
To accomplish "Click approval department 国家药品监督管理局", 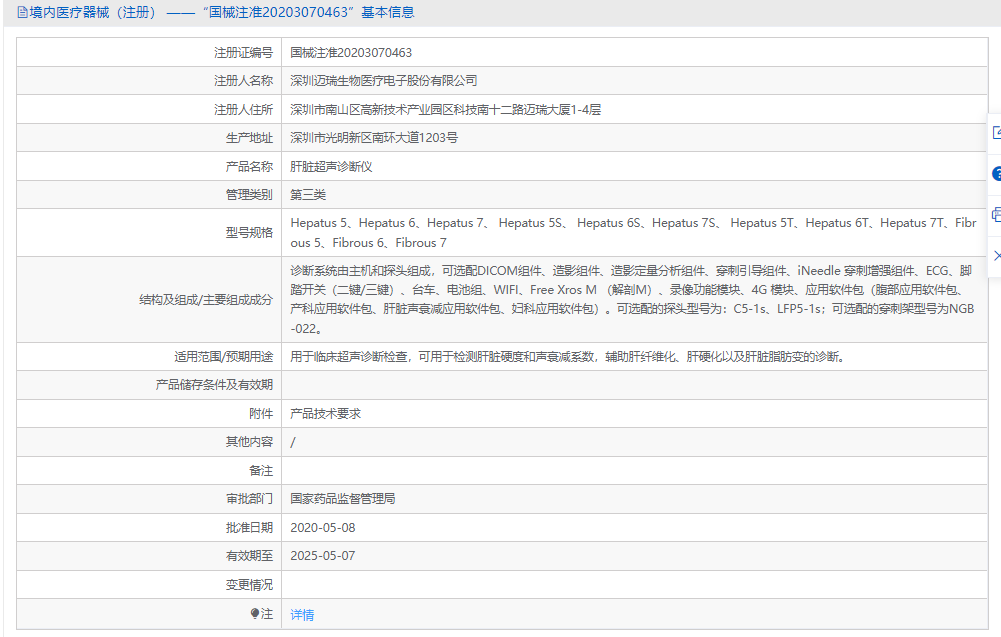I will tap(342, 498).
